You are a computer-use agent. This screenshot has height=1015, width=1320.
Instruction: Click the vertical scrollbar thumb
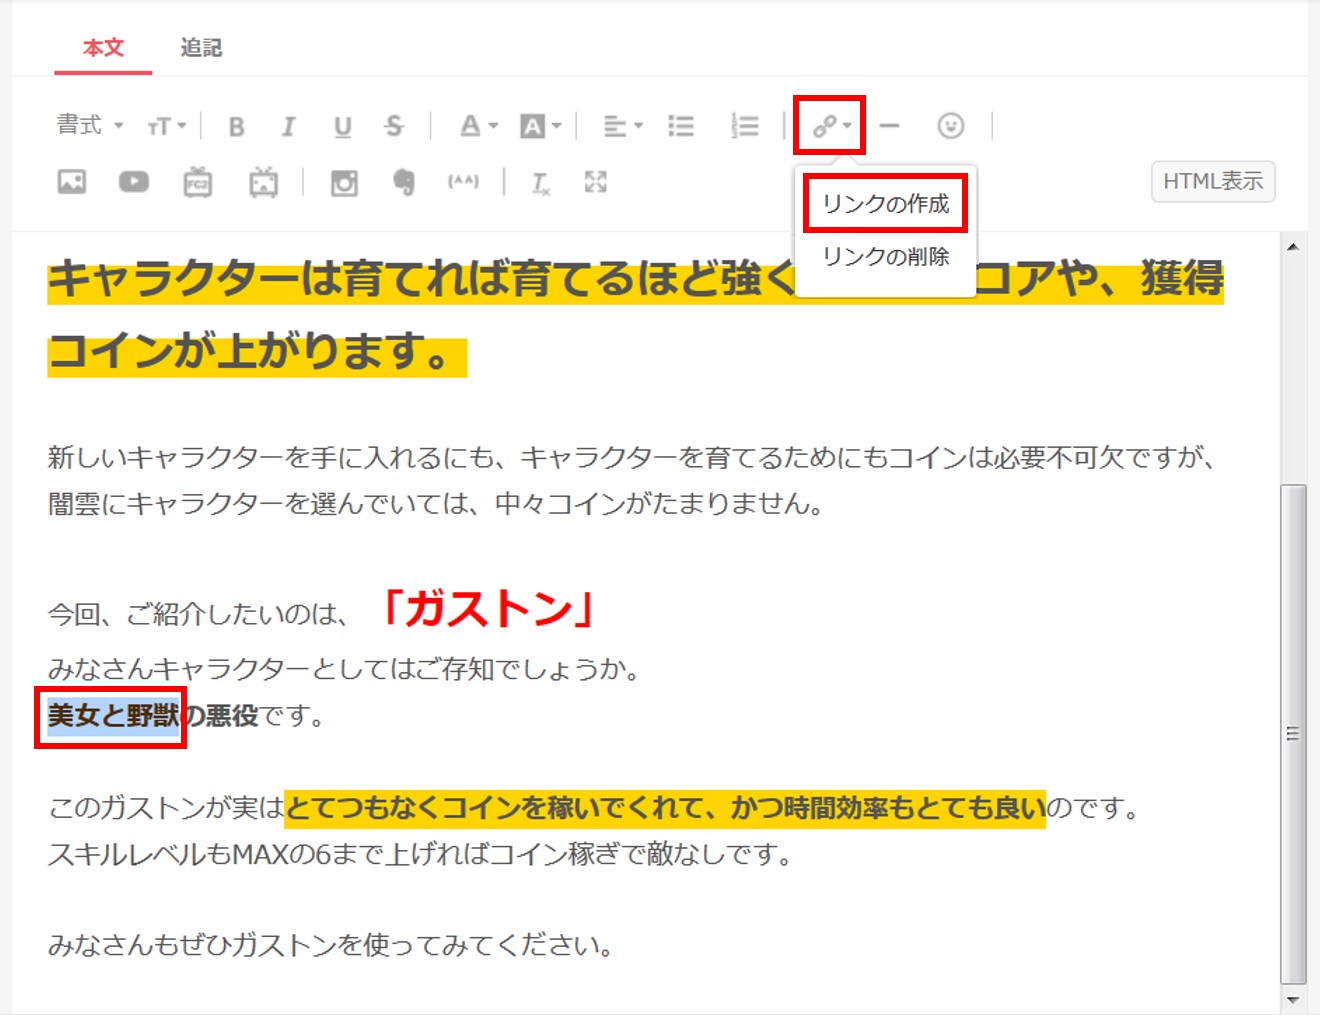(1293, 734)
